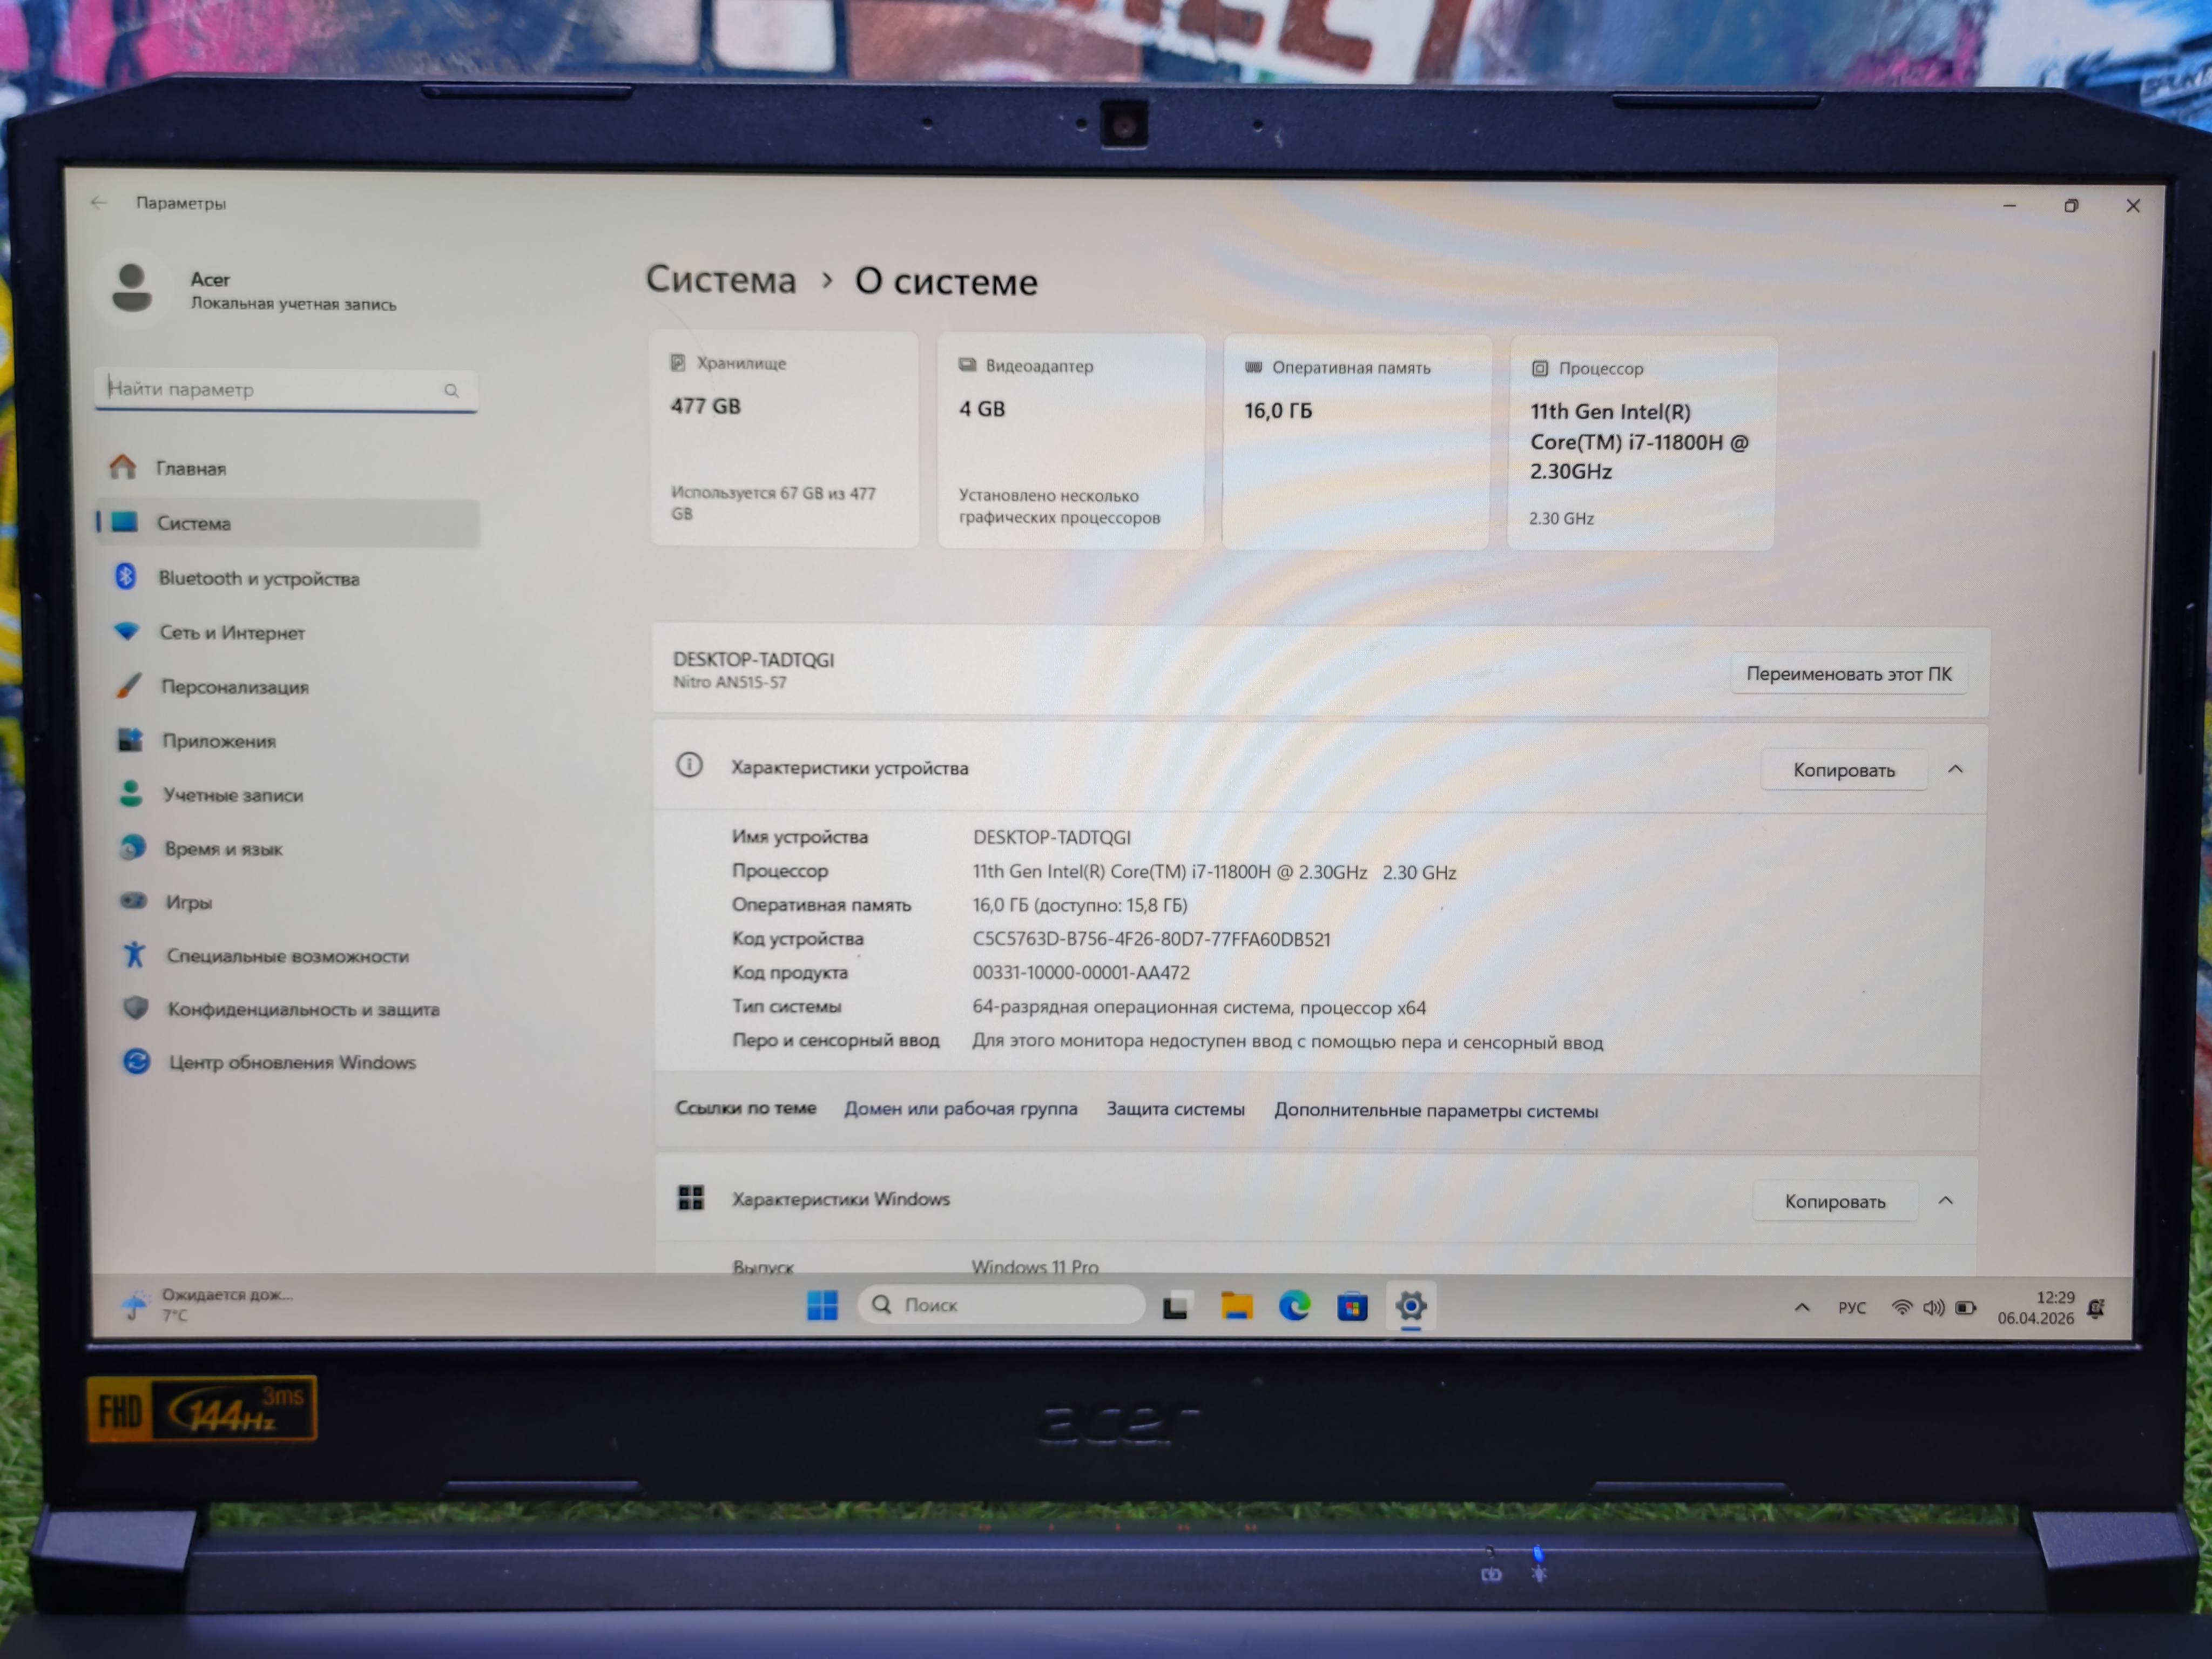Collapse Характеристики устройства section chevron
2212x1659 pixels.
1955,769
